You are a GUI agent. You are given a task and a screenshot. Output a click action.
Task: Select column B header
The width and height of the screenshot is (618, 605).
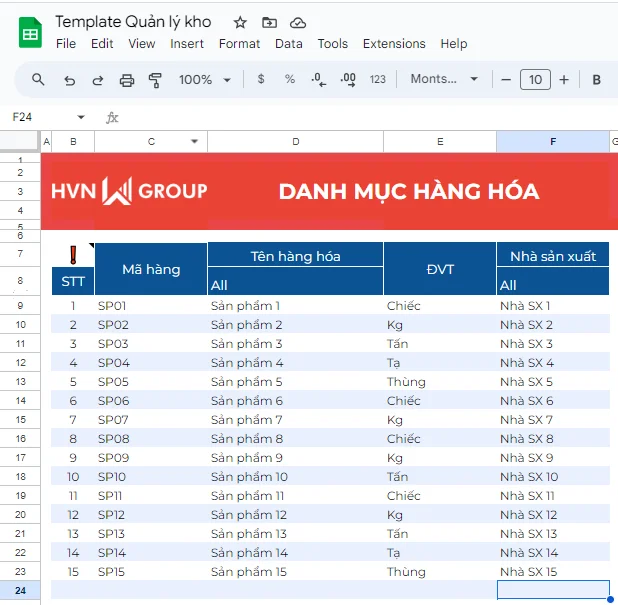tap(73, 141)
